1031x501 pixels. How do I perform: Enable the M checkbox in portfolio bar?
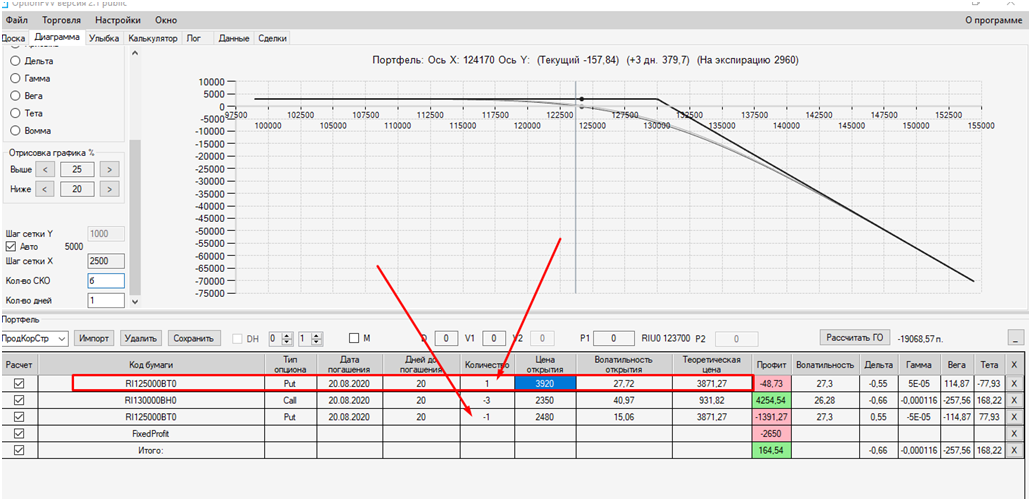(354, 338)
